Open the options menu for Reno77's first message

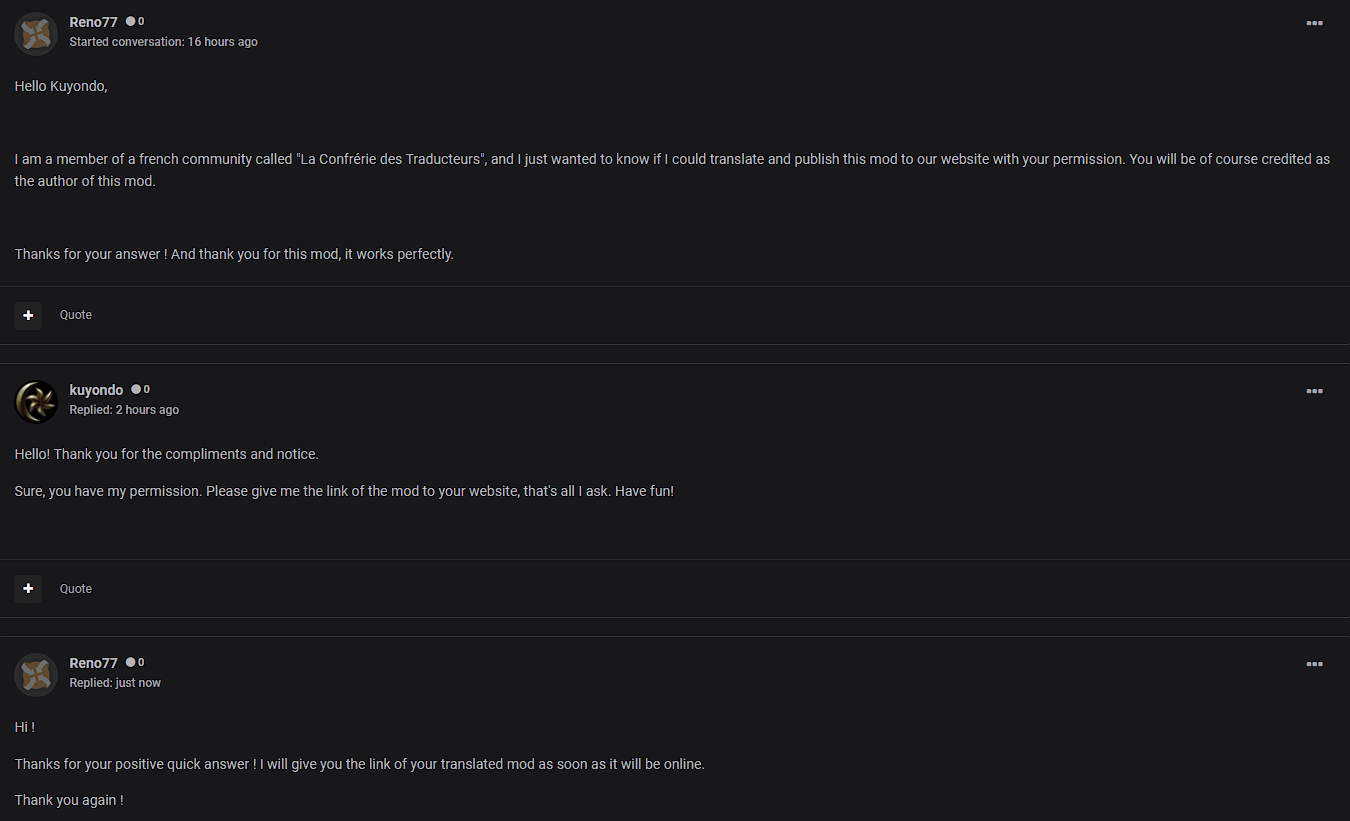1314,23
